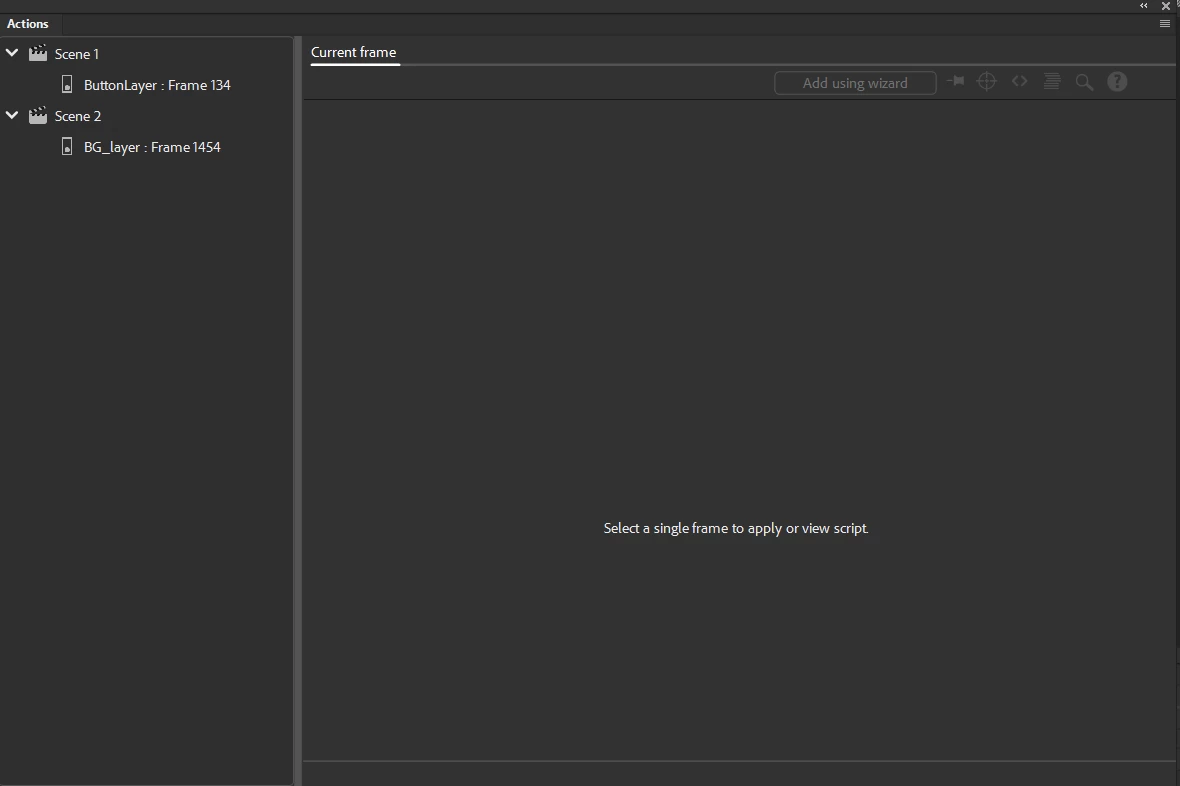This screenshot has width=1180, height=786.
Task: Open the code snippets icon
Action: pyautogui.click(x=1020, y=81)
